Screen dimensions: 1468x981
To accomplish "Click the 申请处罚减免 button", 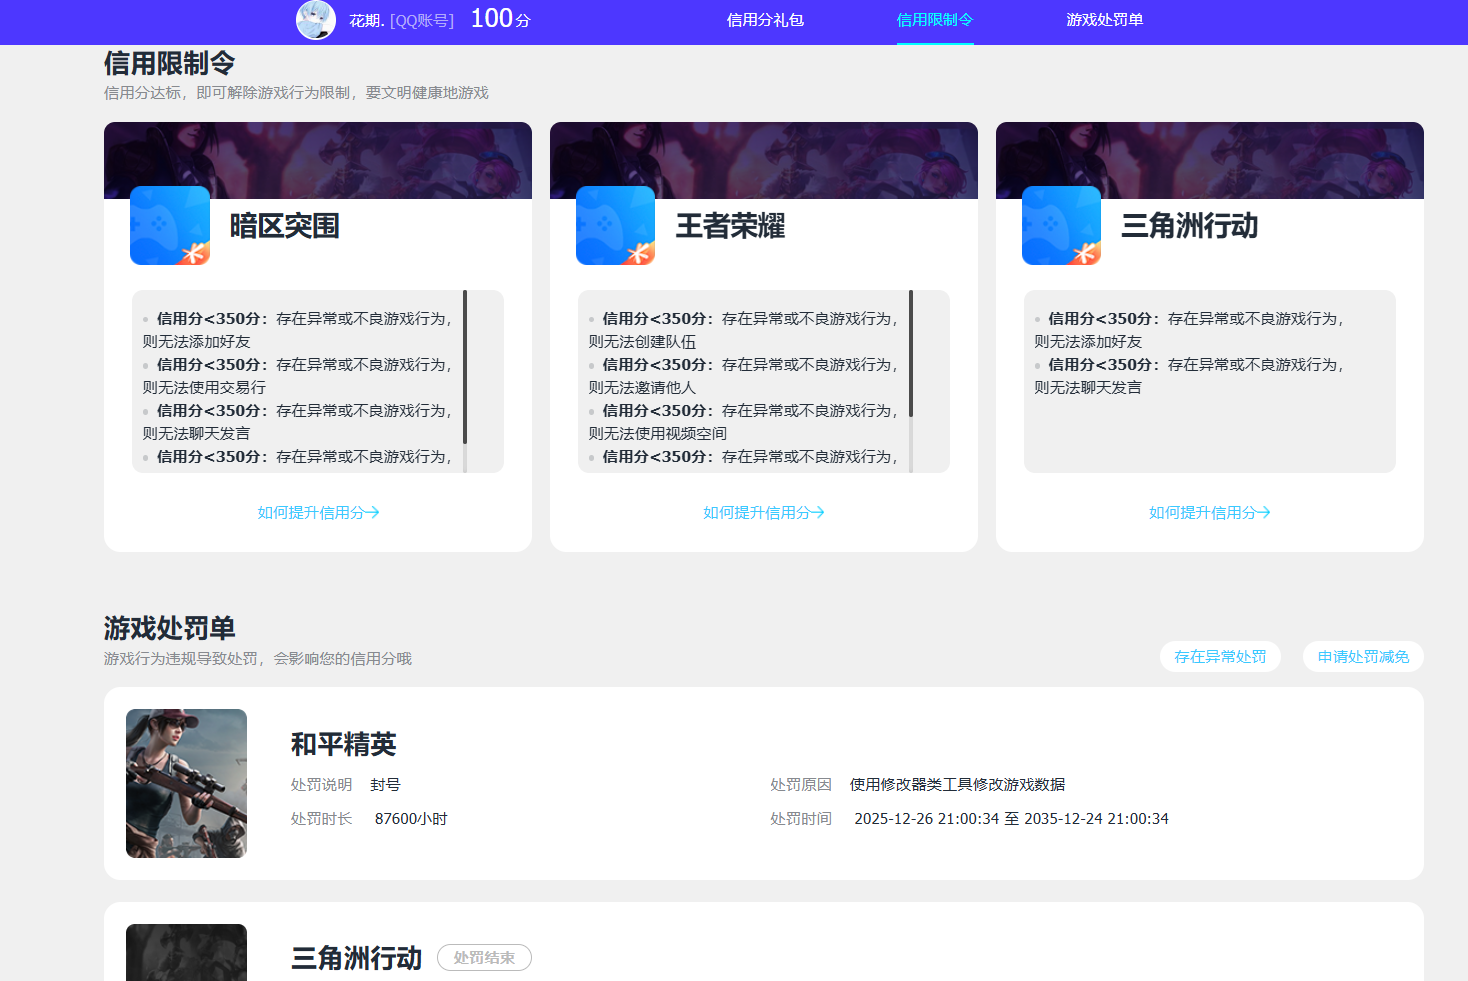I will [1362, 657].
